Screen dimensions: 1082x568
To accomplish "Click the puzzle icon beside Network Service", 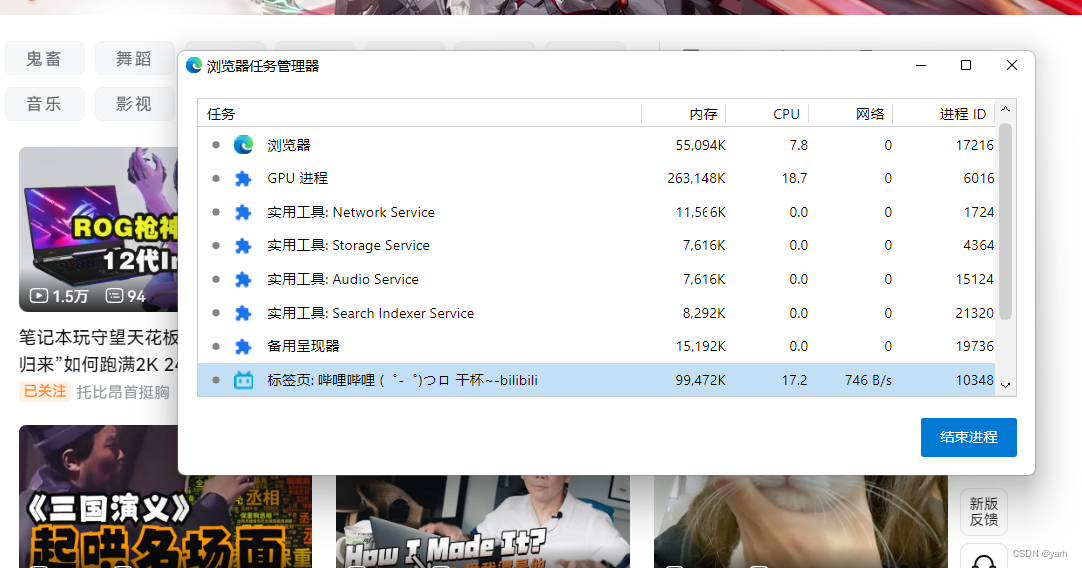I will (x=243, y=213).
